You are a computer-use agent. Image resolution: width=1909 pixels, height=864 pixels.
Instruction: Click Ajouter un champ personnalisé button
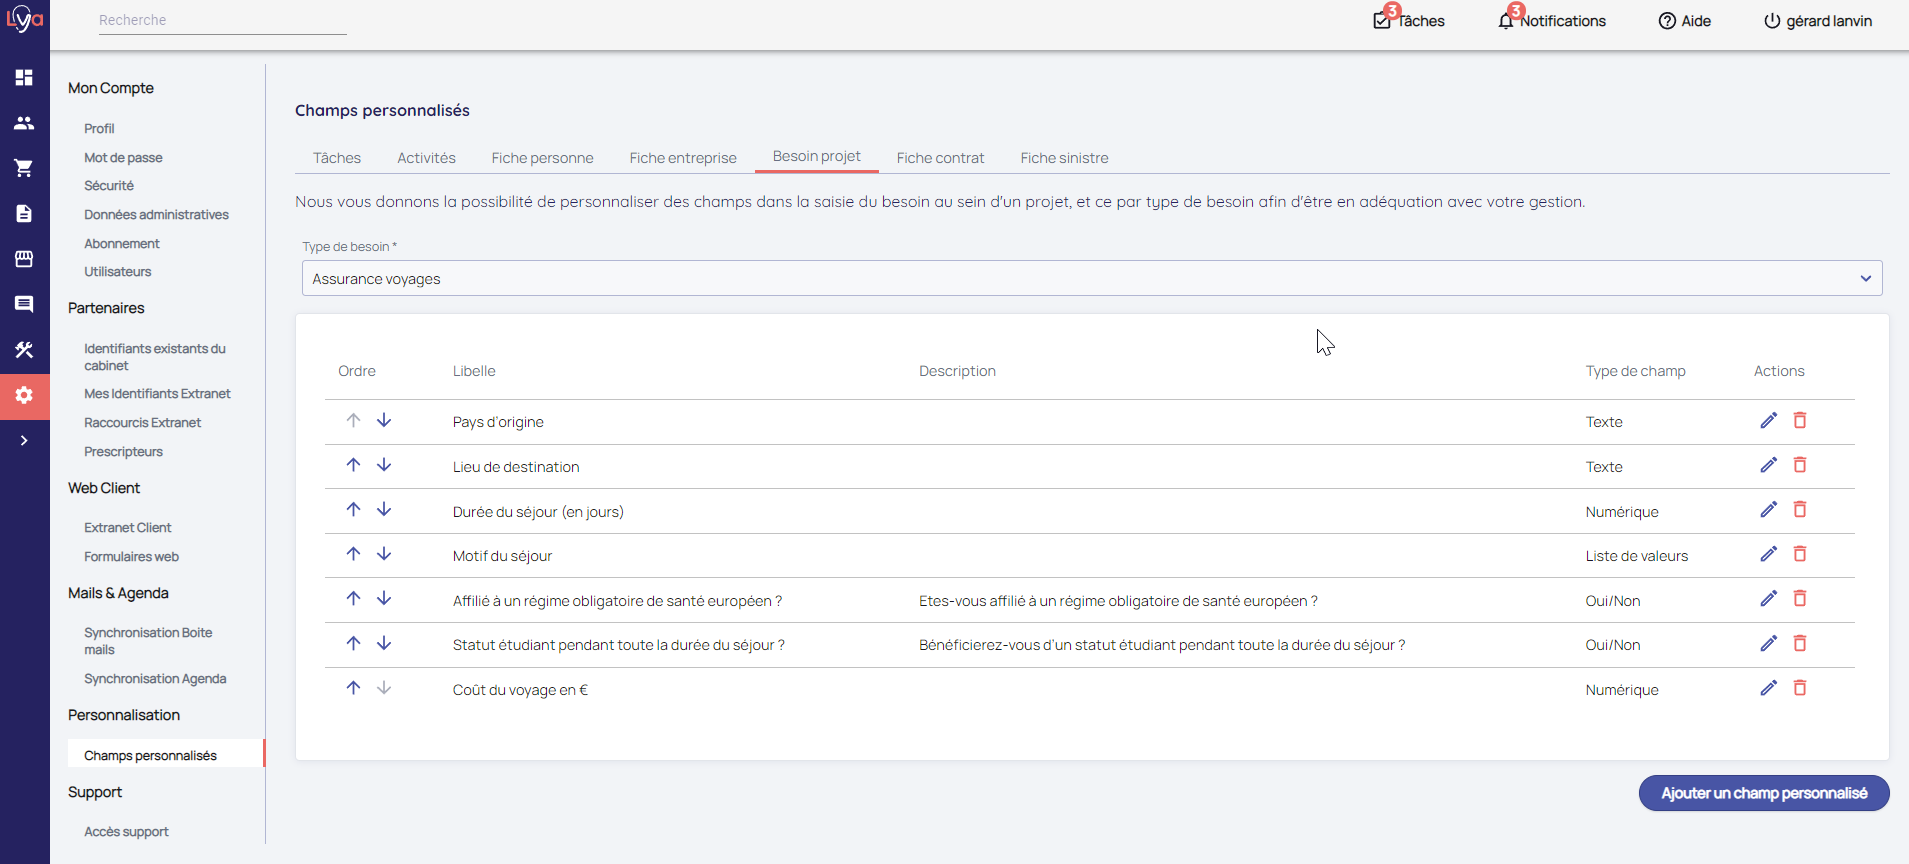coord(1763,793)
